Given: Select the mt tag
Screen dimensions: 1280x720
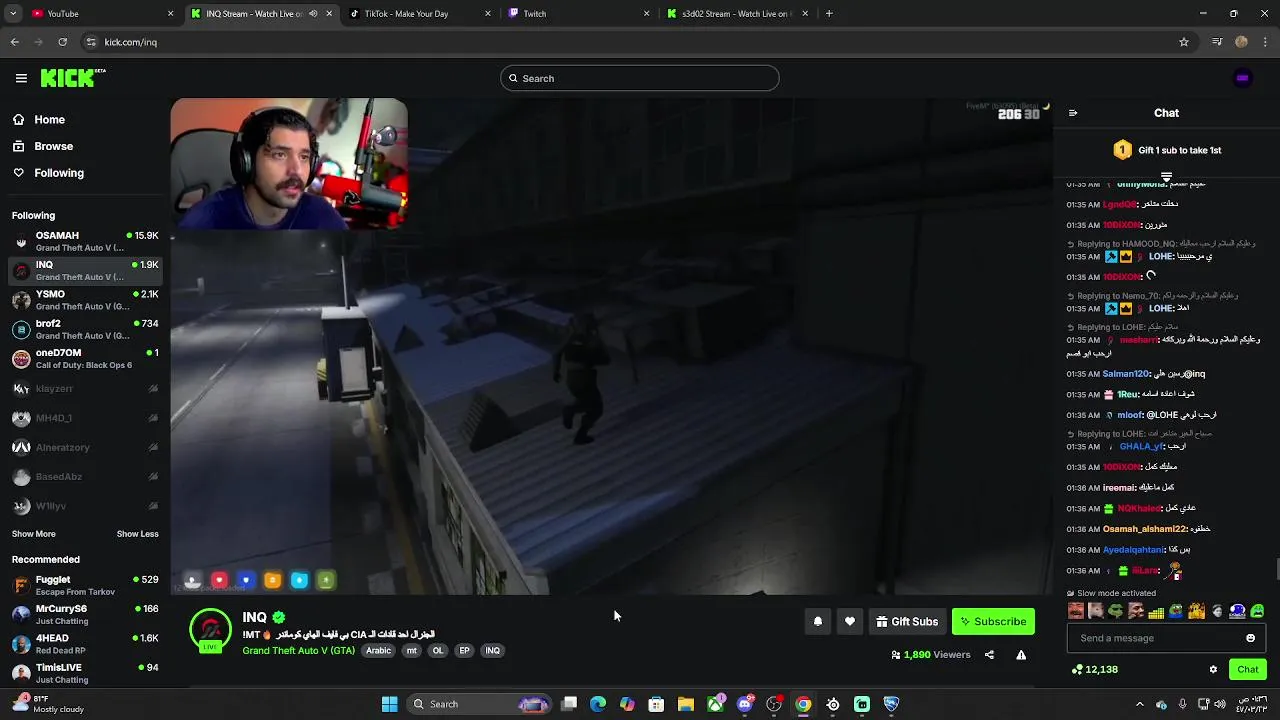Looking at the screenshot, I should coord(411,651).
